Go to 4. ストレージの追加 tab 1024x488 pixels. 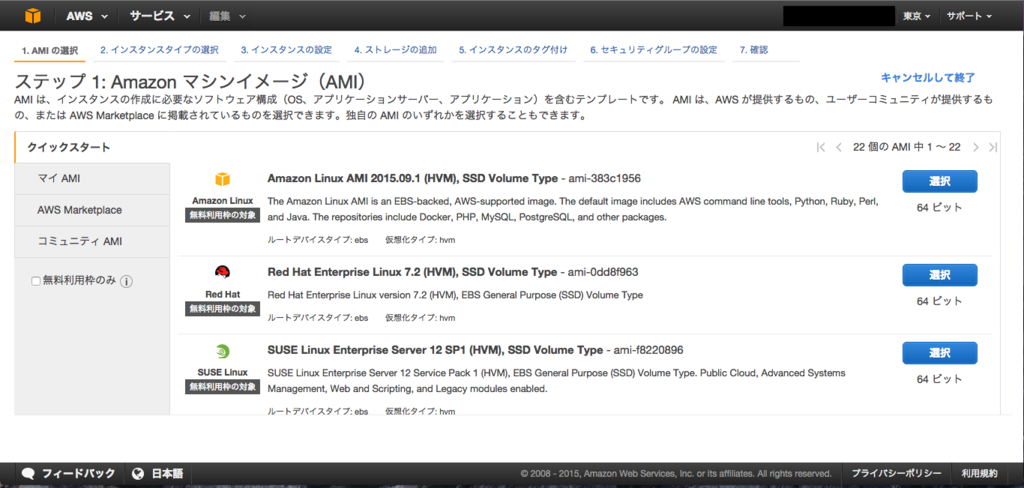(395, 50)
